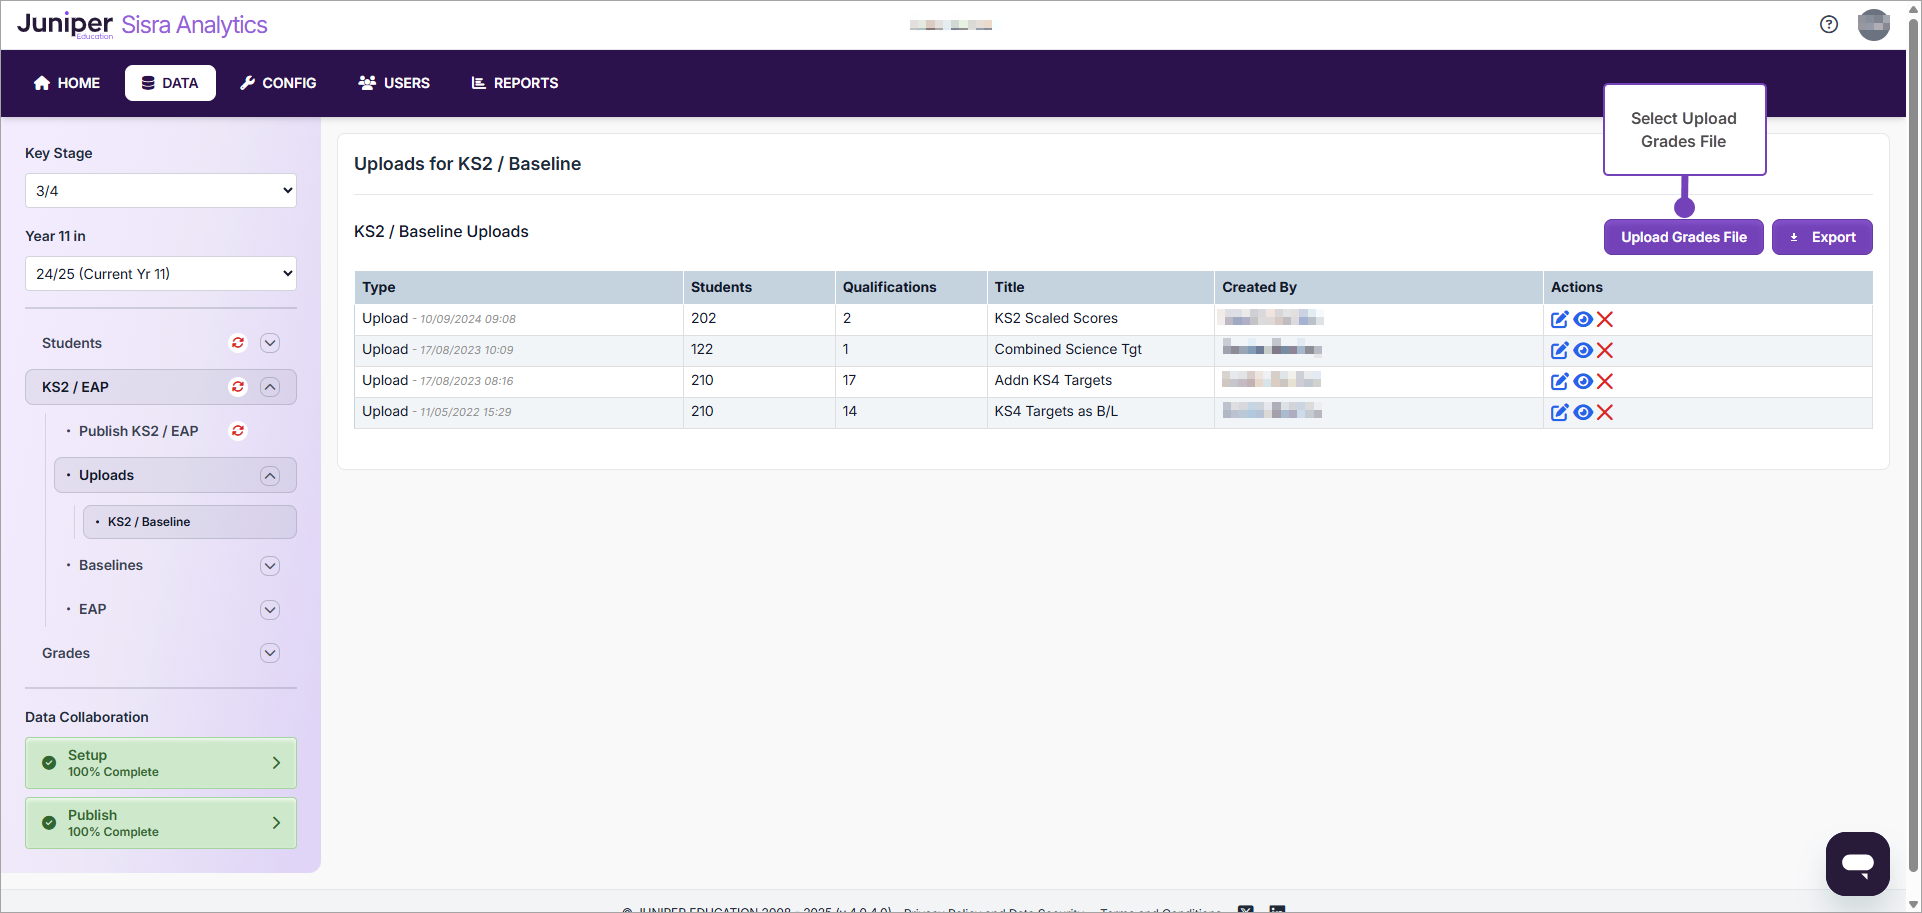Open the CONFIG menu

click(x=278, y=83)
